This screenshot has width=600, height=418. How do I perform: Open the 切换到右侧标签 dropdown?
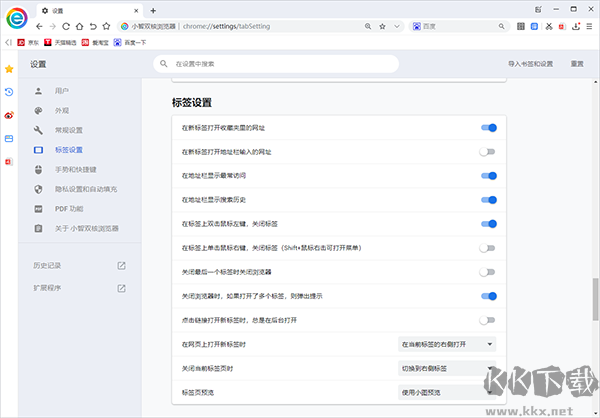point(447,368)
